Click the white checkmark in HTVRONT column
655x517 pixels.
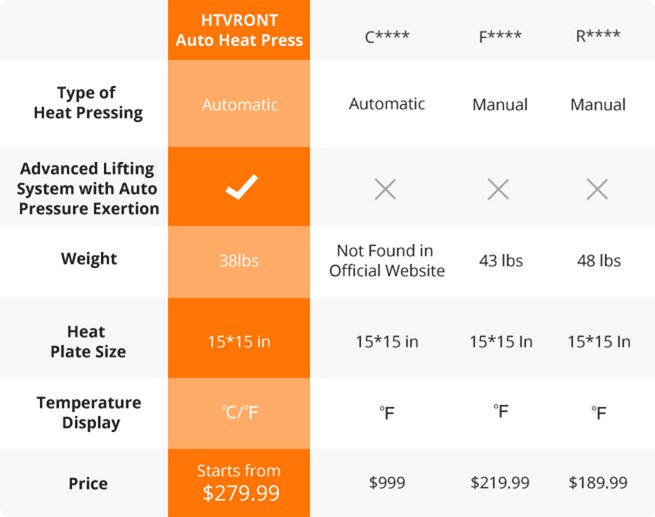[240, 188]
